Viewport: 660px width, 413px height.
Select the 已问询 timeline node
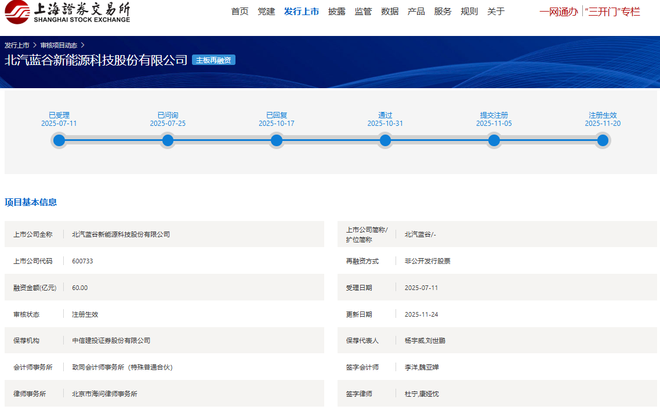[x=168, y=140]
